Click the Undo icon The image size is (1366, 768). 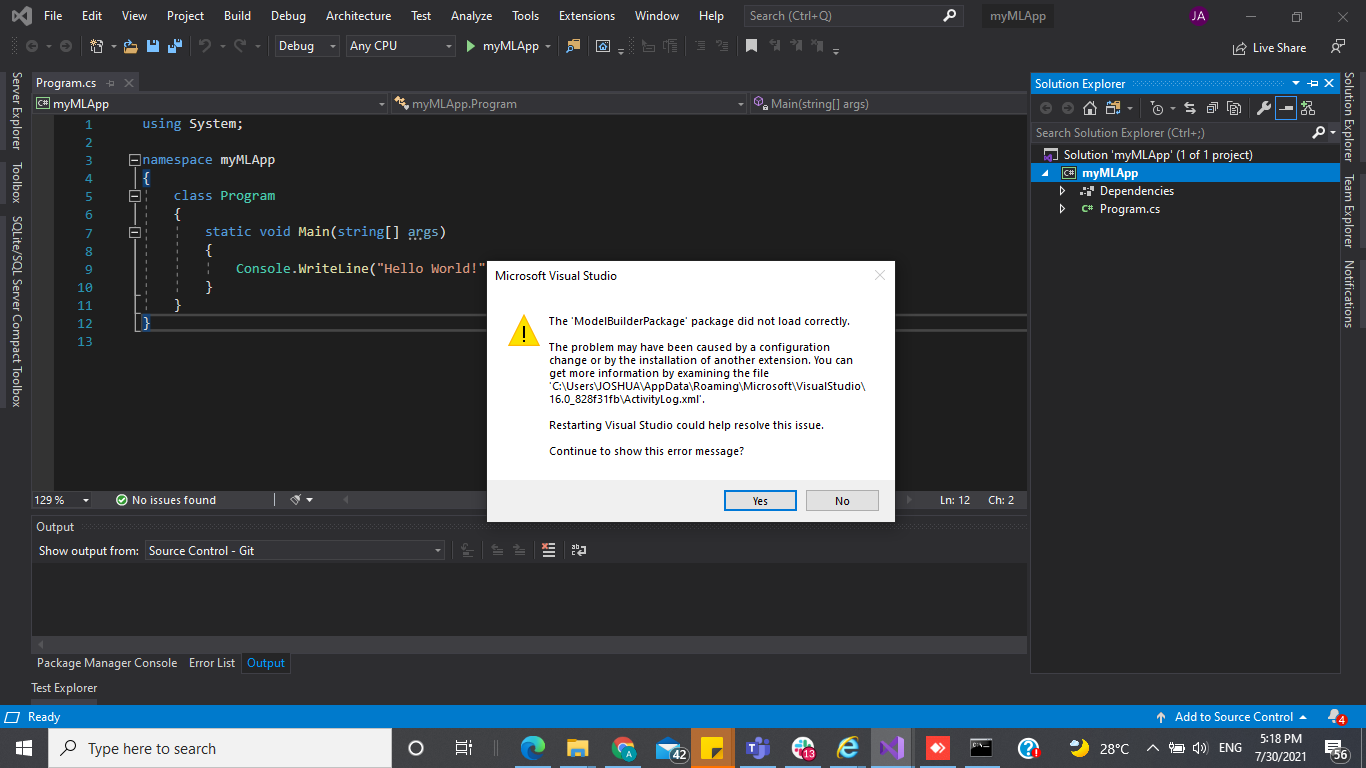(207, 46)
